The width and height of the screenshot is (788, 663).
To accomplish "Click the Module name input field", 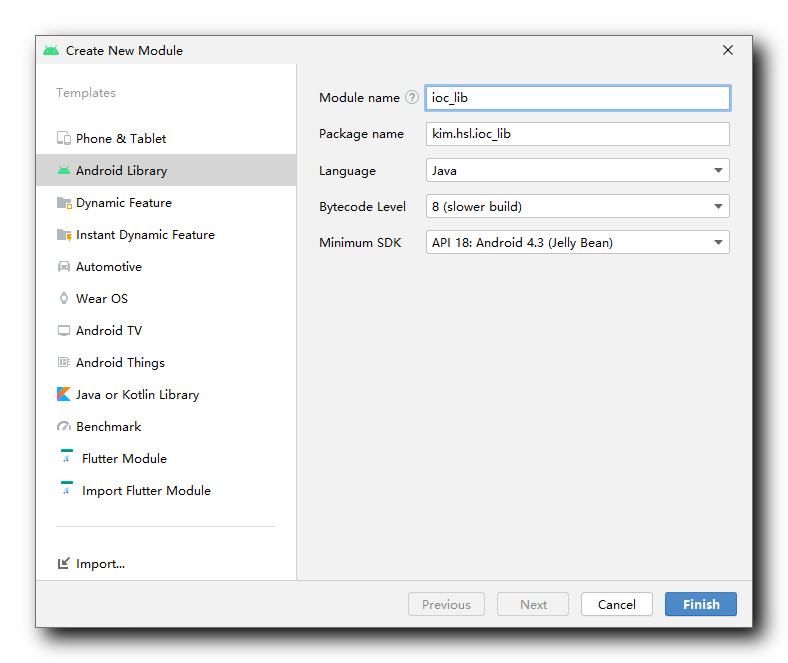I will point(577,98).
